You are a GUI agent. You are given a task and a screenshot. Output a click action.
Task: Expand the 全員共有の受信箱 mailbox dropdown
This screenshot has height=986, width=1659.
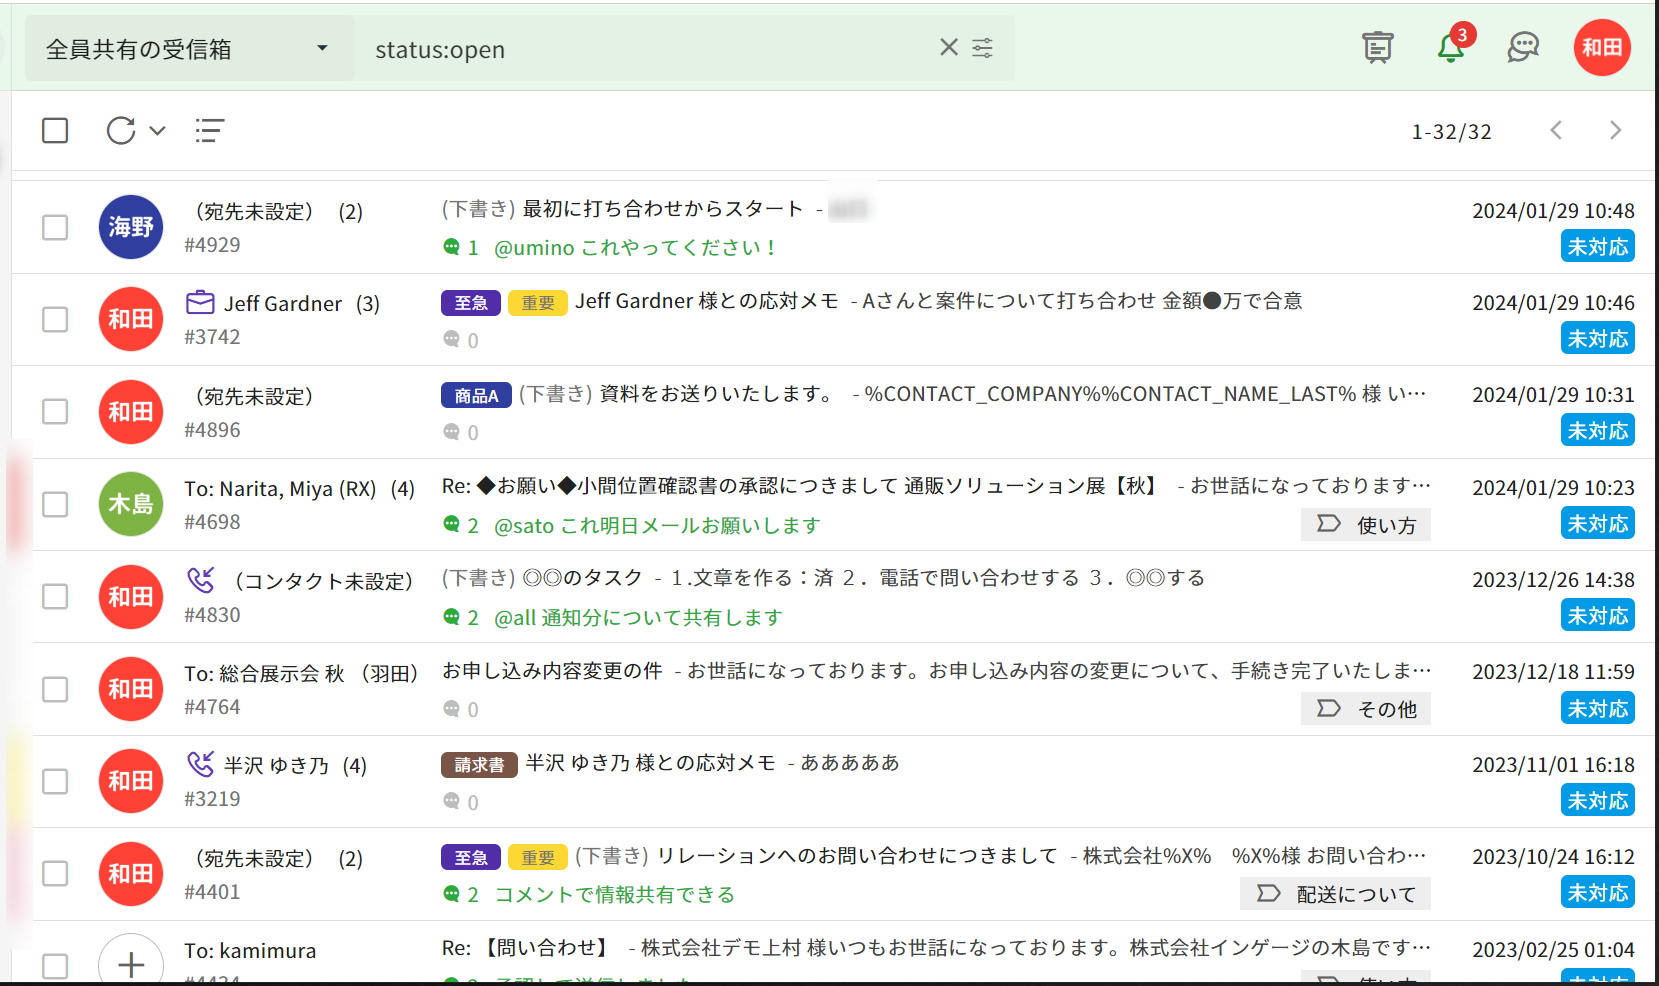click(321, 49)
